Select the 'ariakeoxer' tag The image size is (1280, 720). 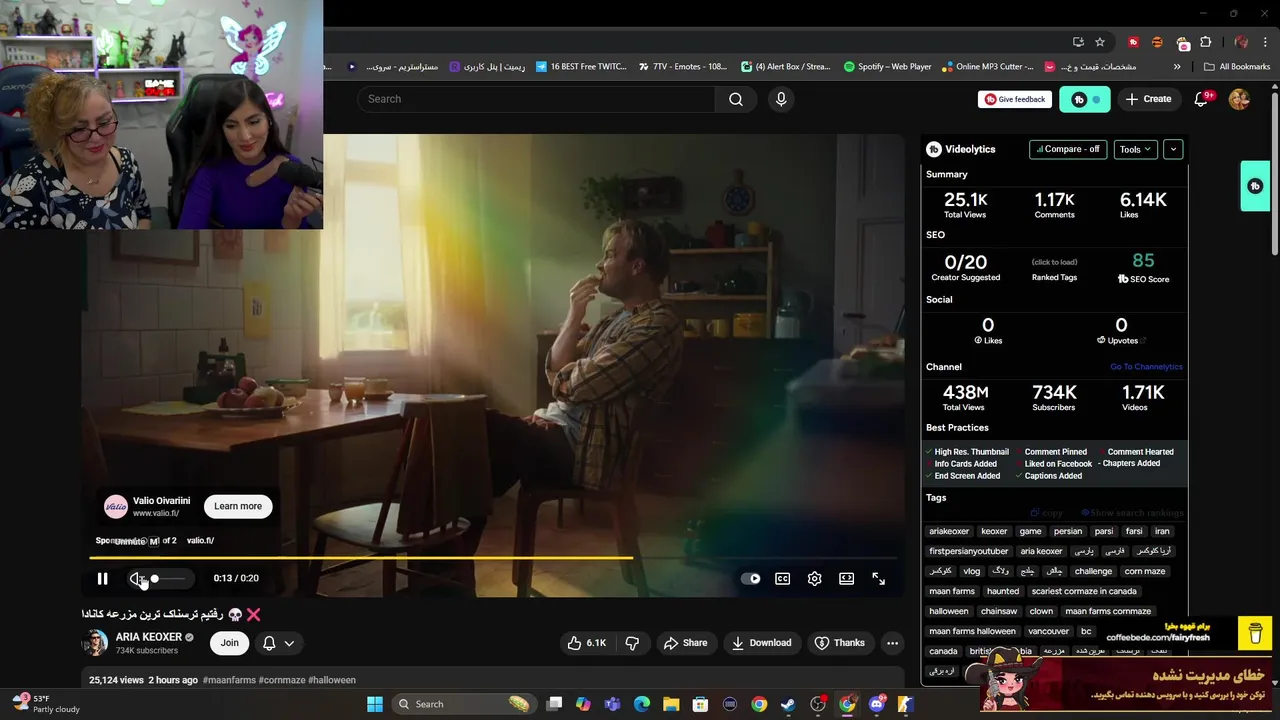click(x=949, y=531)
